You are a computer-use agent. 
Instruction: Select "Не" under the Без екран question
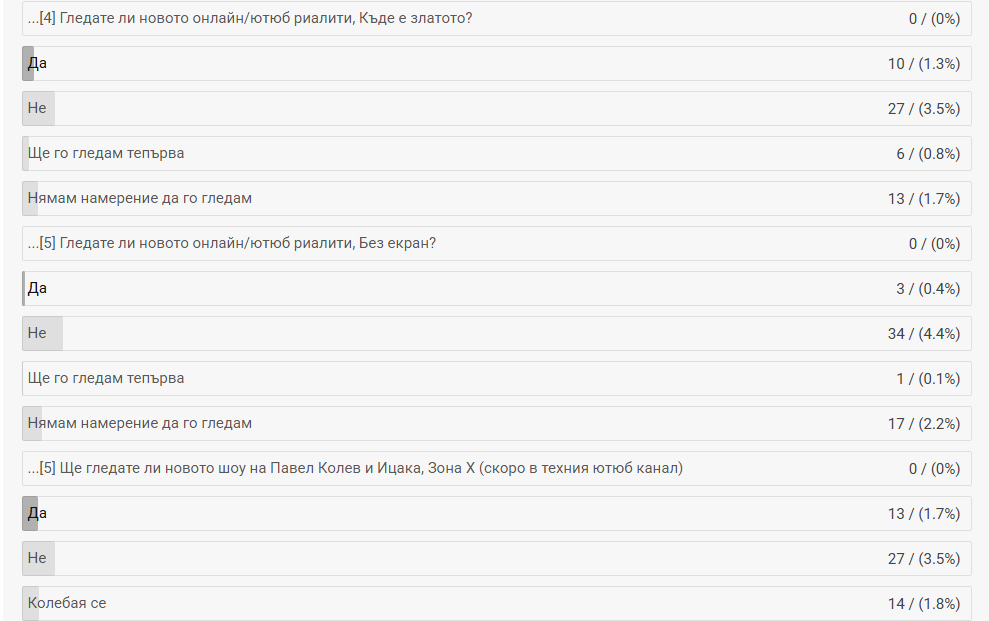[x=38, y=334]
